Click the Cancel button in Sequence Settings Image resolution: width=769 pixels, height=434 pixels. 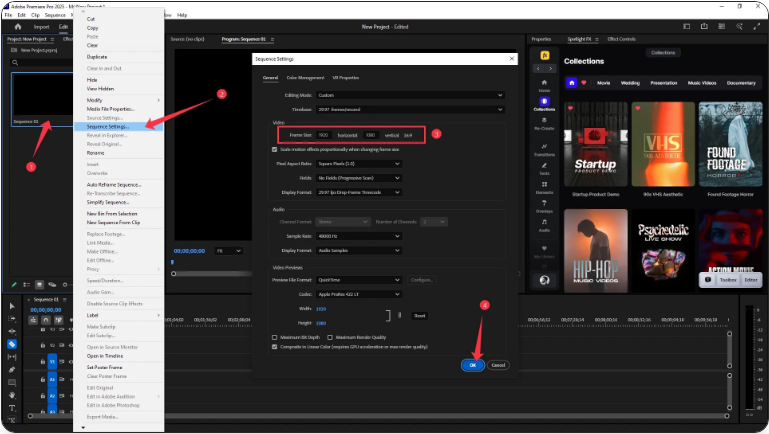pyautogui.click(x=497, y=365)
